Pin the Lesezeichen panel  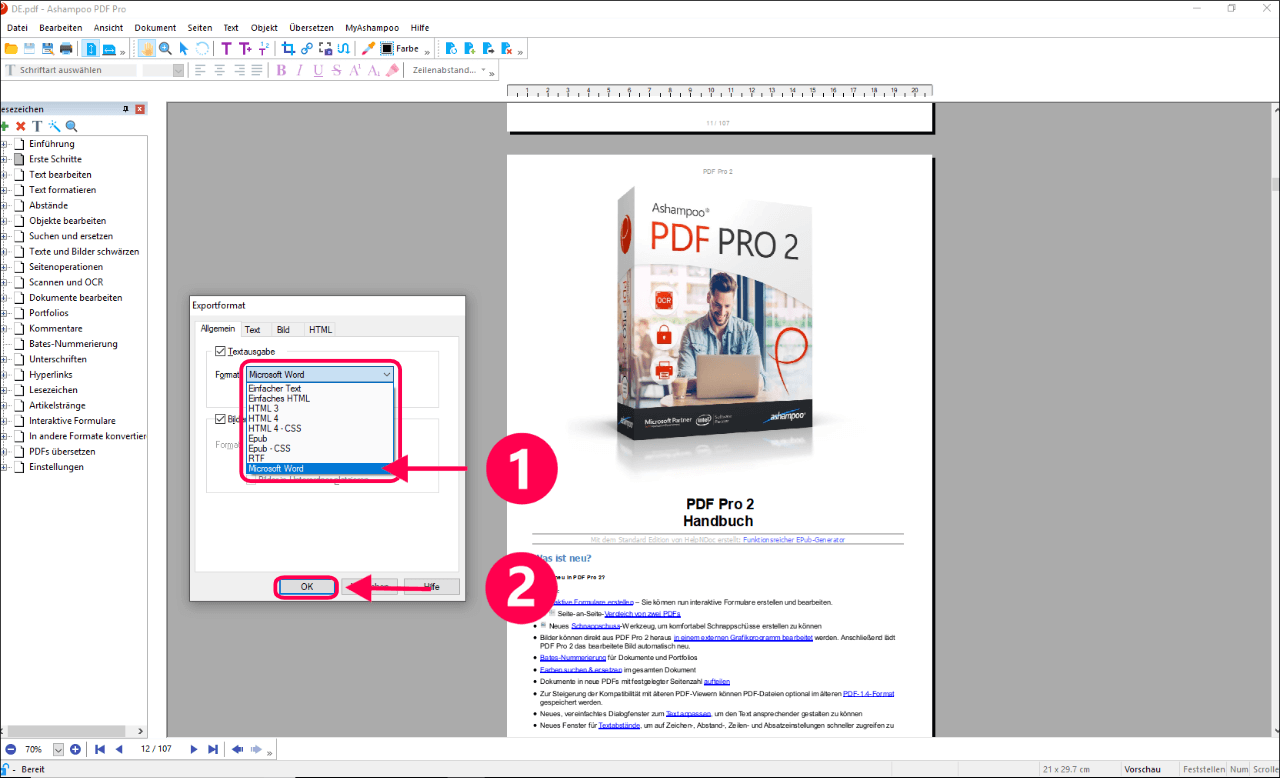pyautogui.click(x=126, y=109)
